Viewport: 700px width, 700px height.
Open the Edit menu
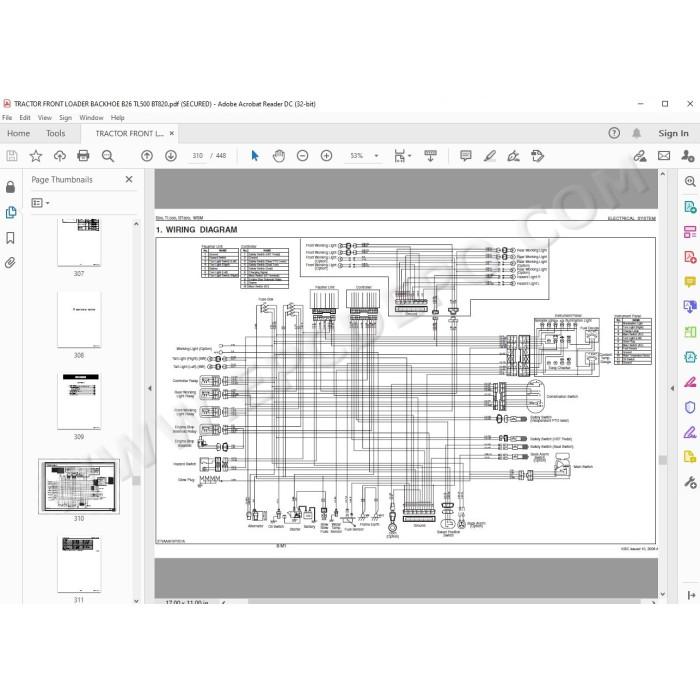coord(25,117)
